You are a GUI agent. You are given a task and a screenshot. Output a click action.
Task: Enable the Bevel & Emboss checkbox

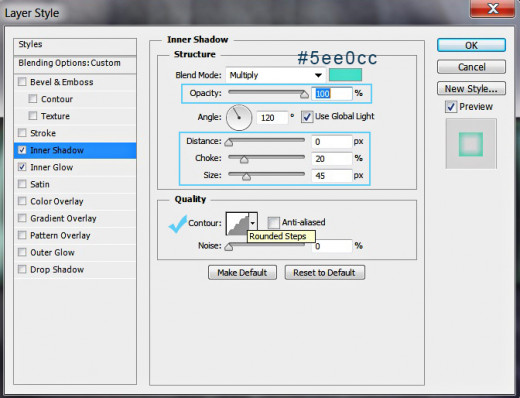pyautogui.click(x=22, y=82)
